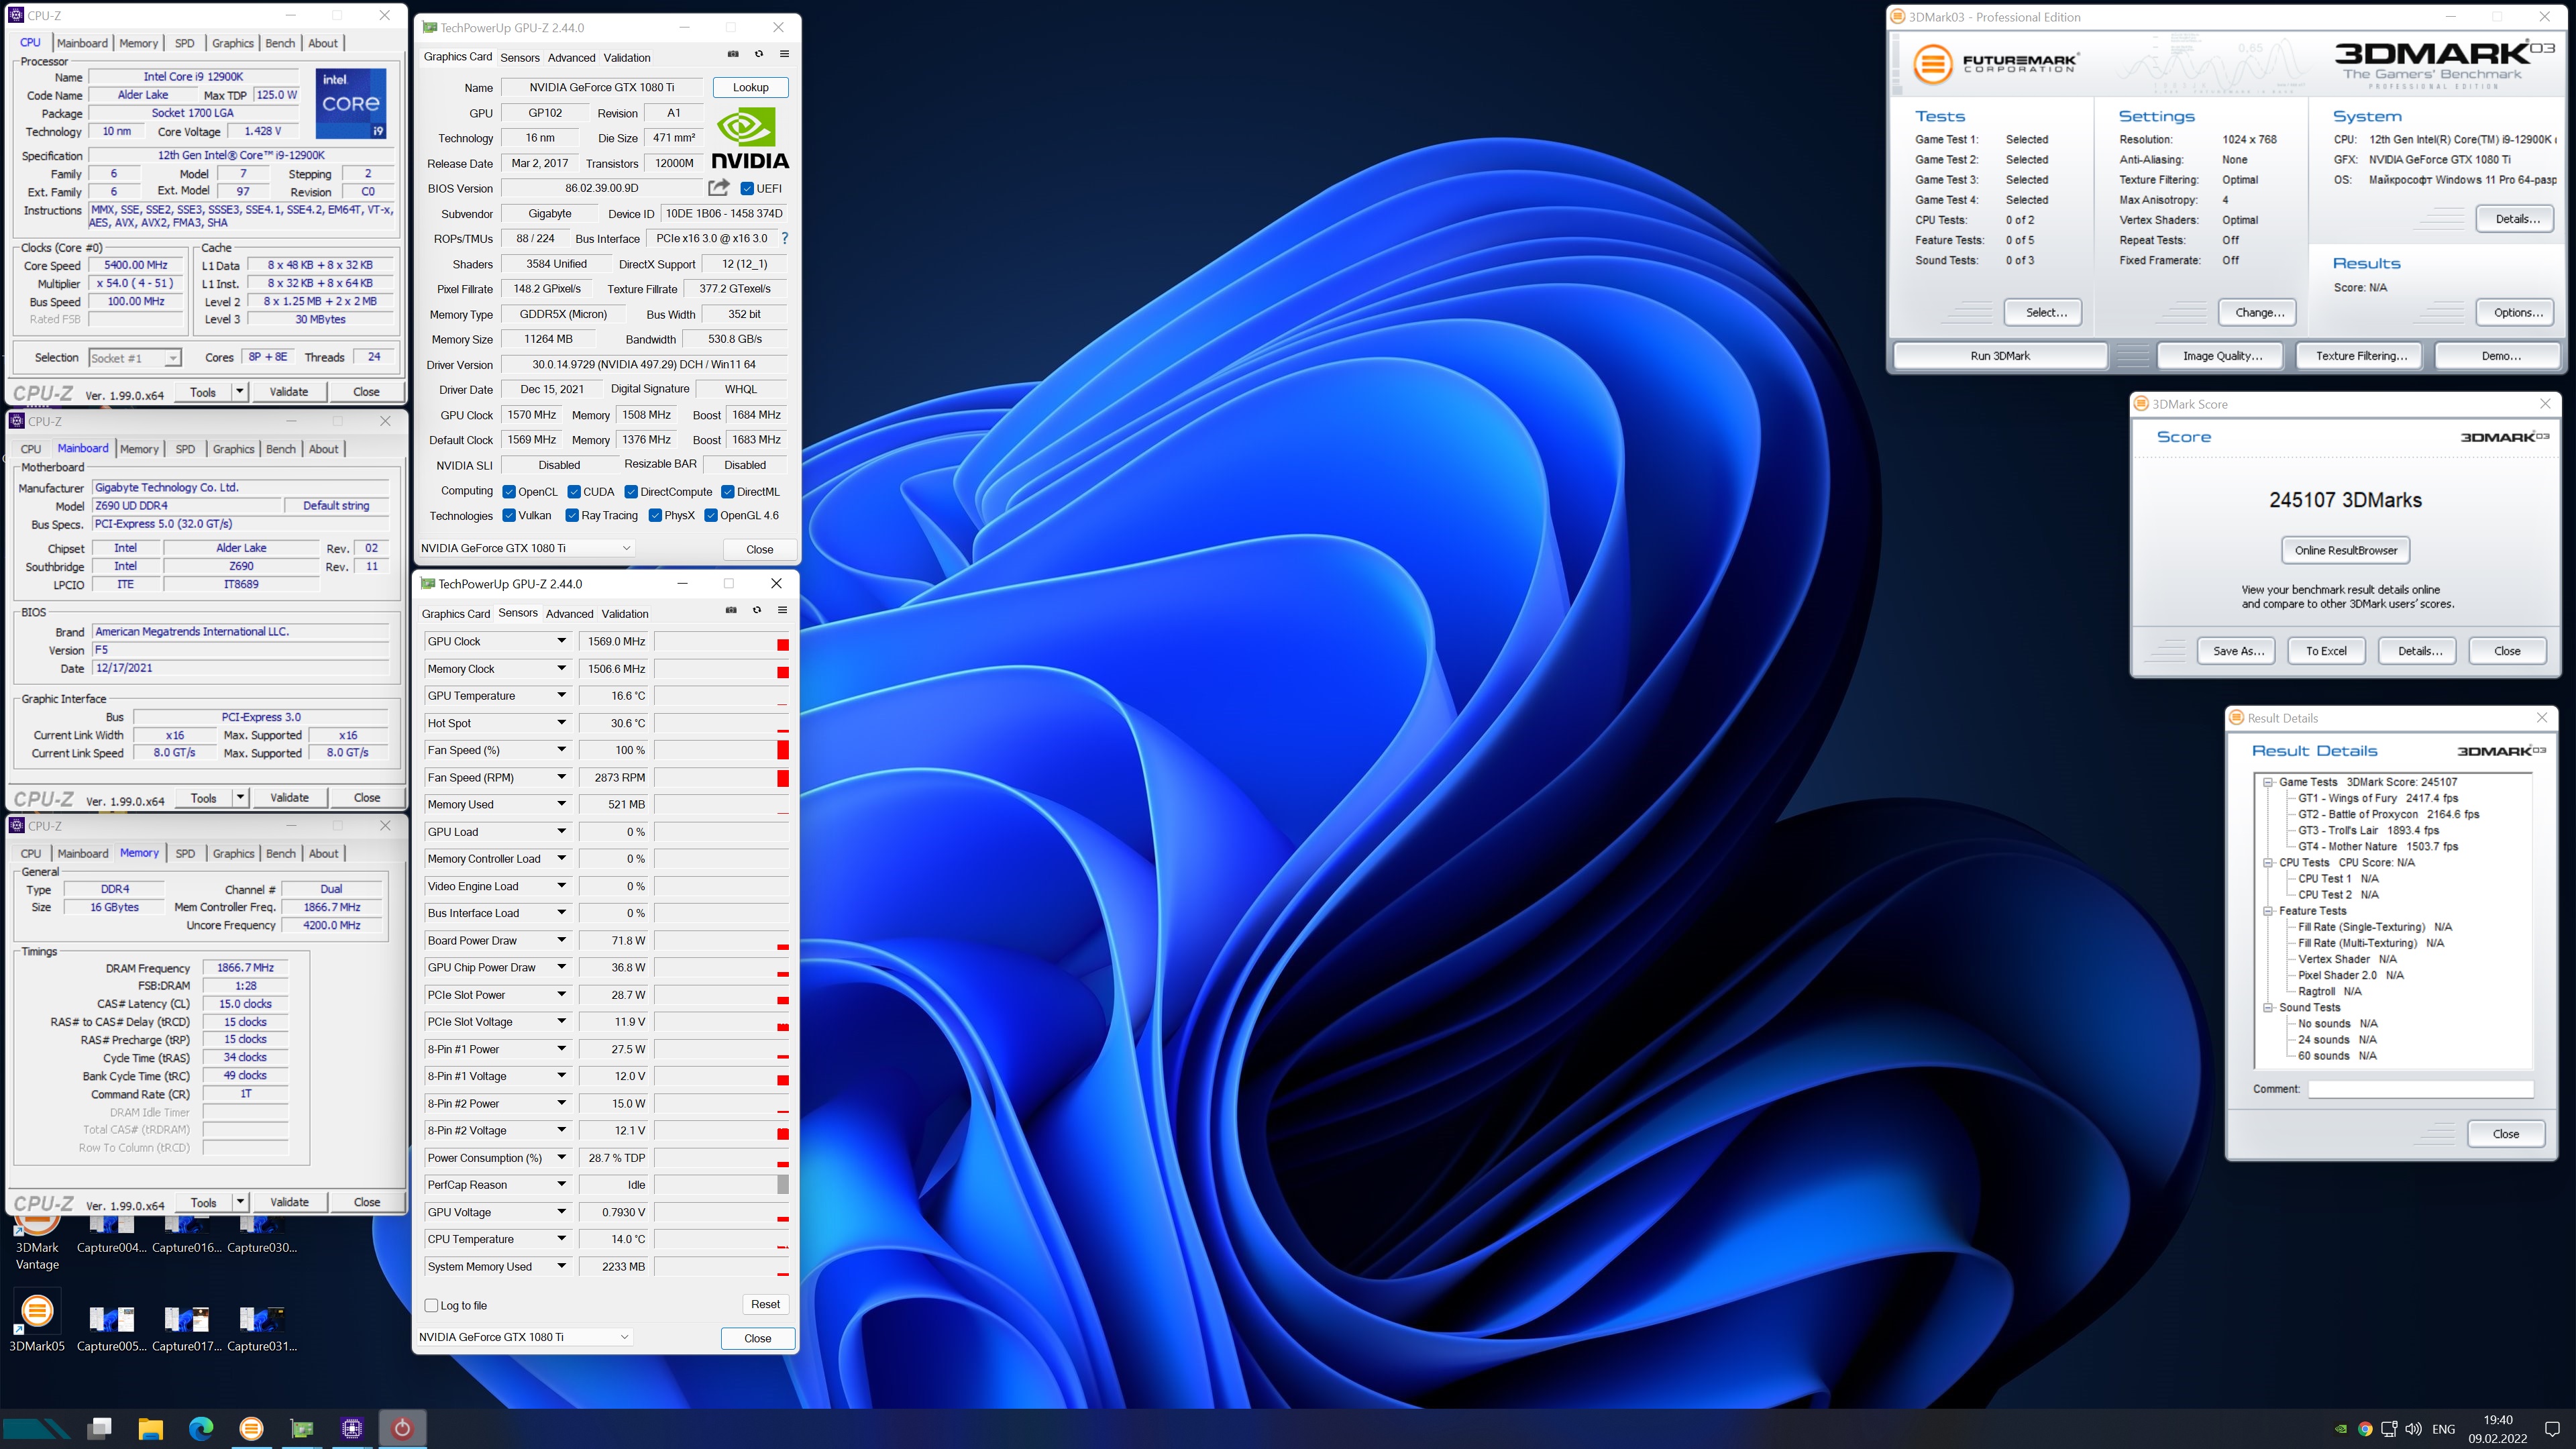Click Memory Used sensor graph bar

[x=721, y=804]
